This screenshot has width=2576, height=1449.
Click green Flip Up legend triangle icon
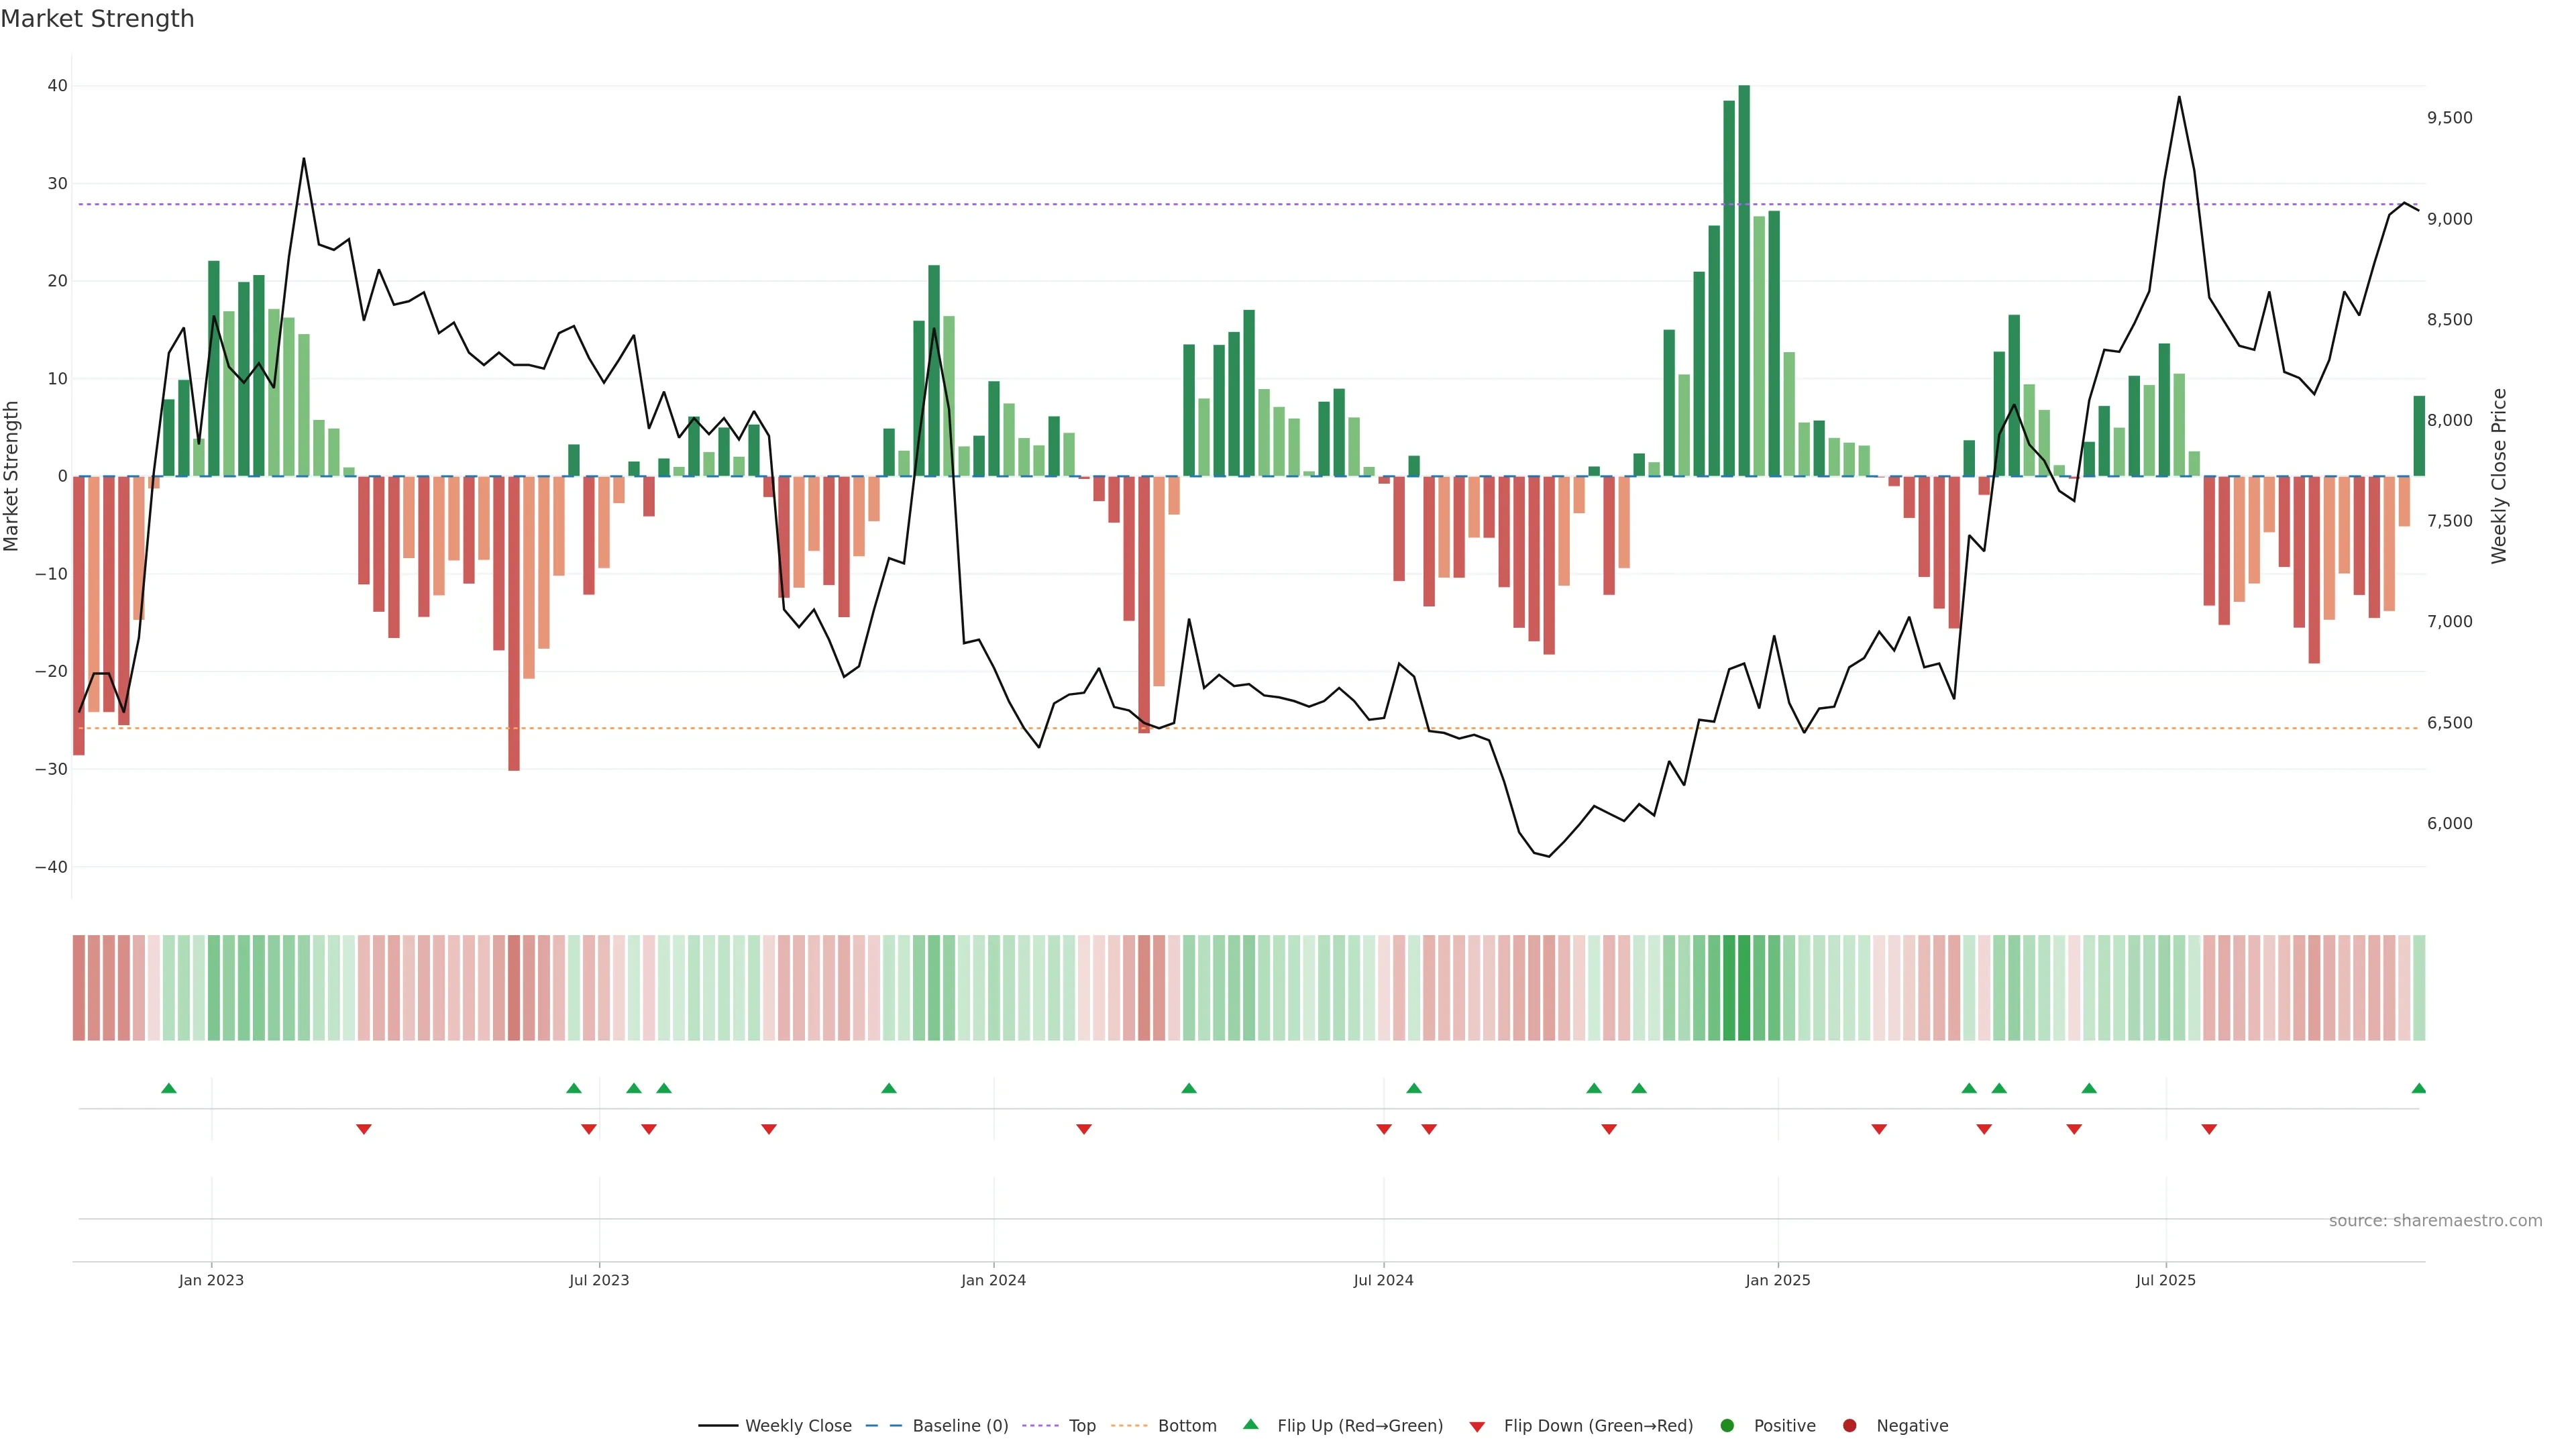click(x=1250, y=1425)
